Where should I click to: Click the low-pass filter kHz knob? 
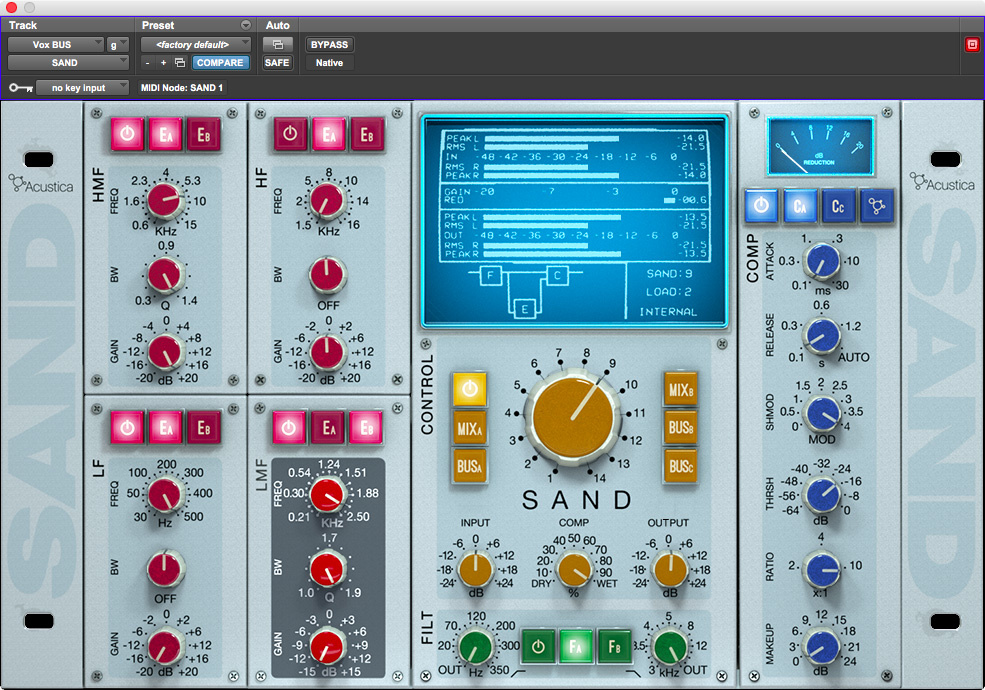pyautogui.click(x=670, y=647)
